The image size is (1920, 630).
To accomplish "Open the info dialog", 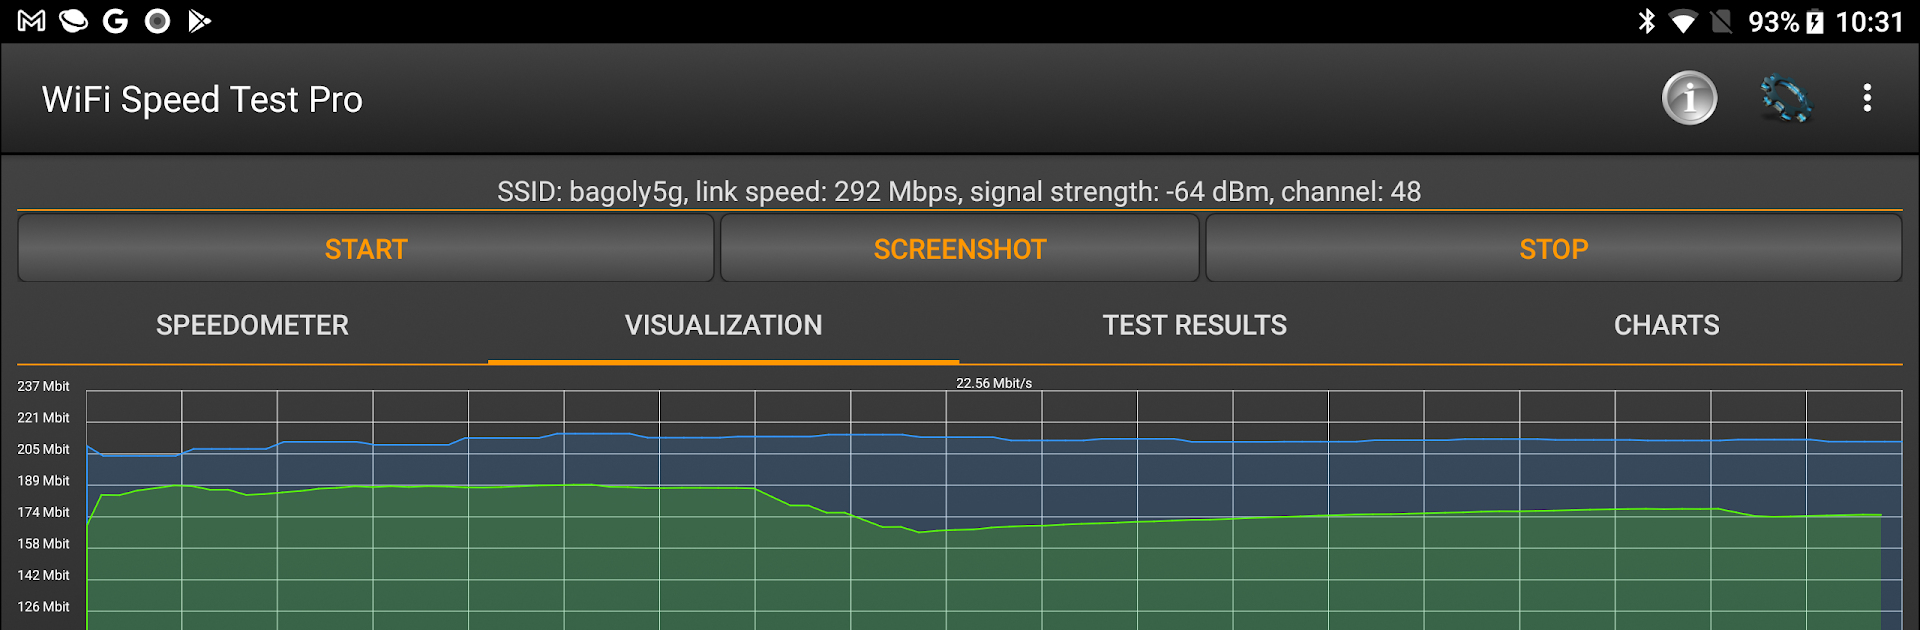I will (1688, 98).
